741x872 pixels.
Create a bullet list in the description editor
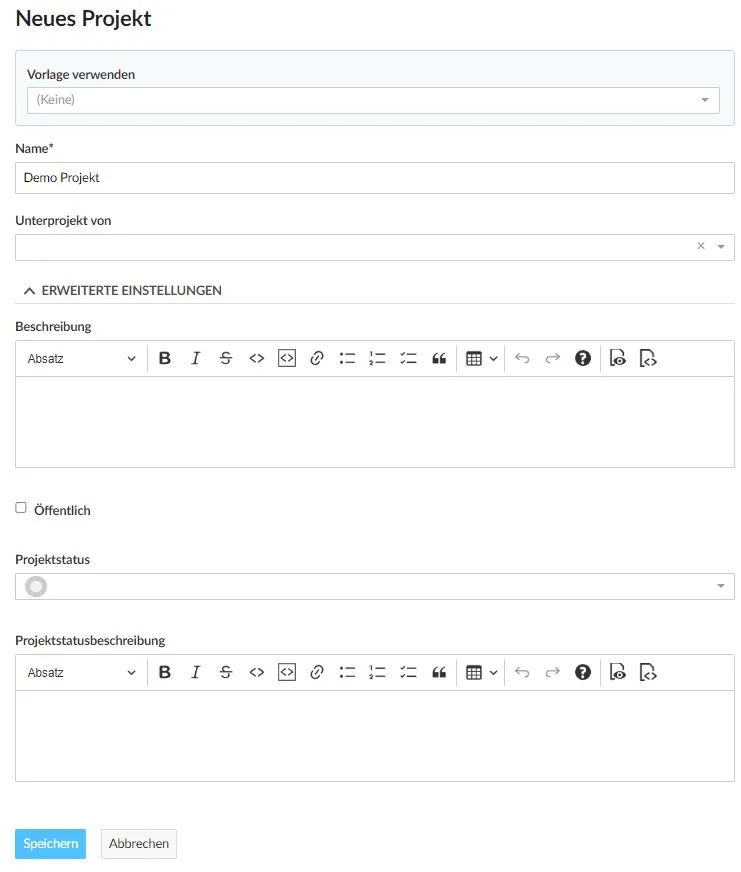pyautogui.click(x=347, y=358)
